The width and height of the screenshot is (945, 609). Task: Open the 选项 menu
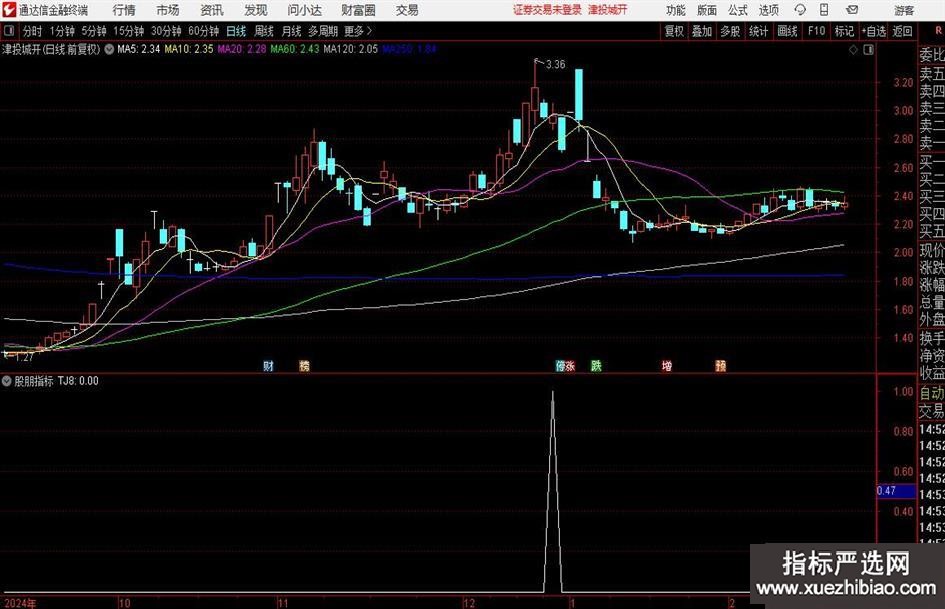(768, 10)
